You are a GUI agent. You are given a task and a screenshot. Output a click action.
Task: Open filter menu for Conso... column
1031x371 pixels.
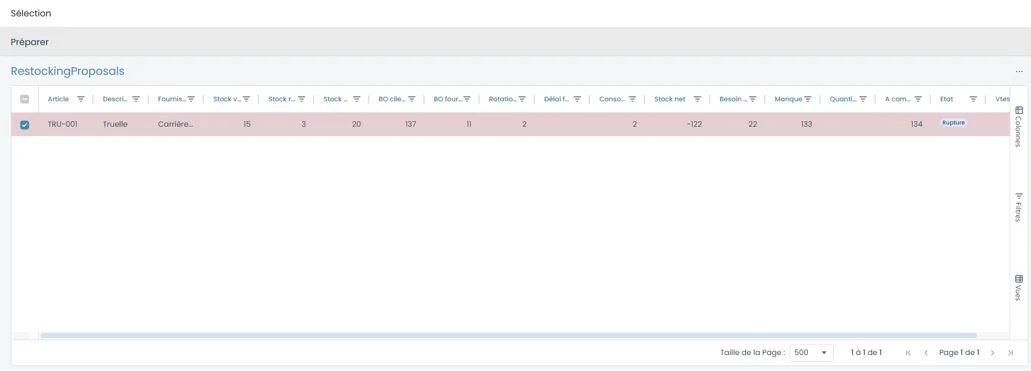tap(633, 99)
